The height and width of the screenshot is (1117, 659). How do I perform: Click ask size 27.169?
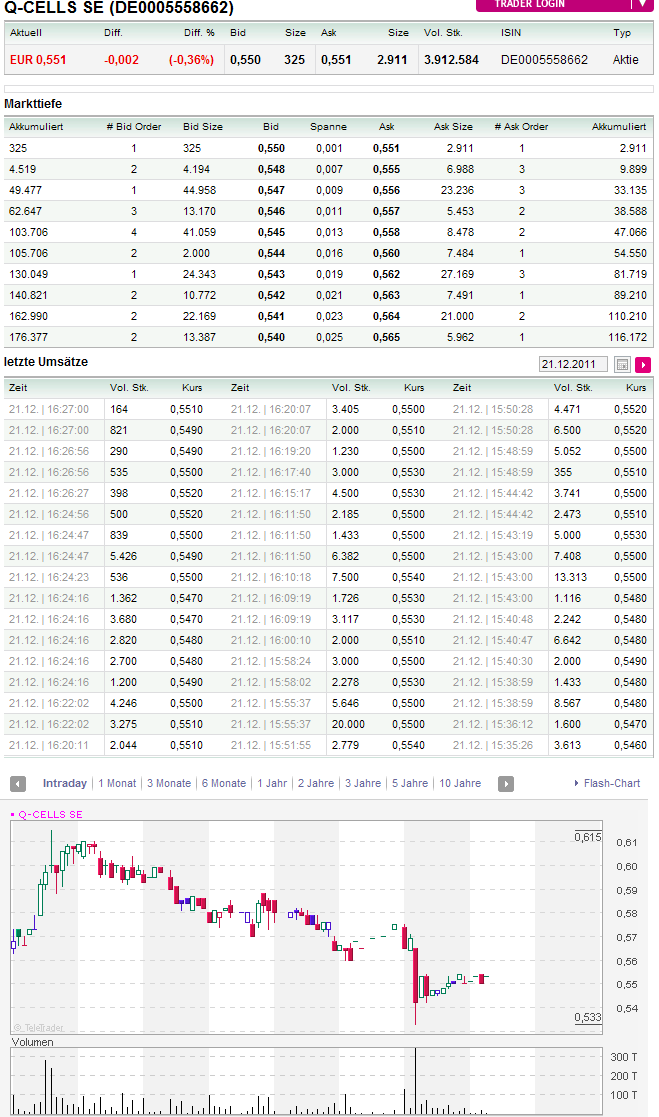[x=457, y=274]
